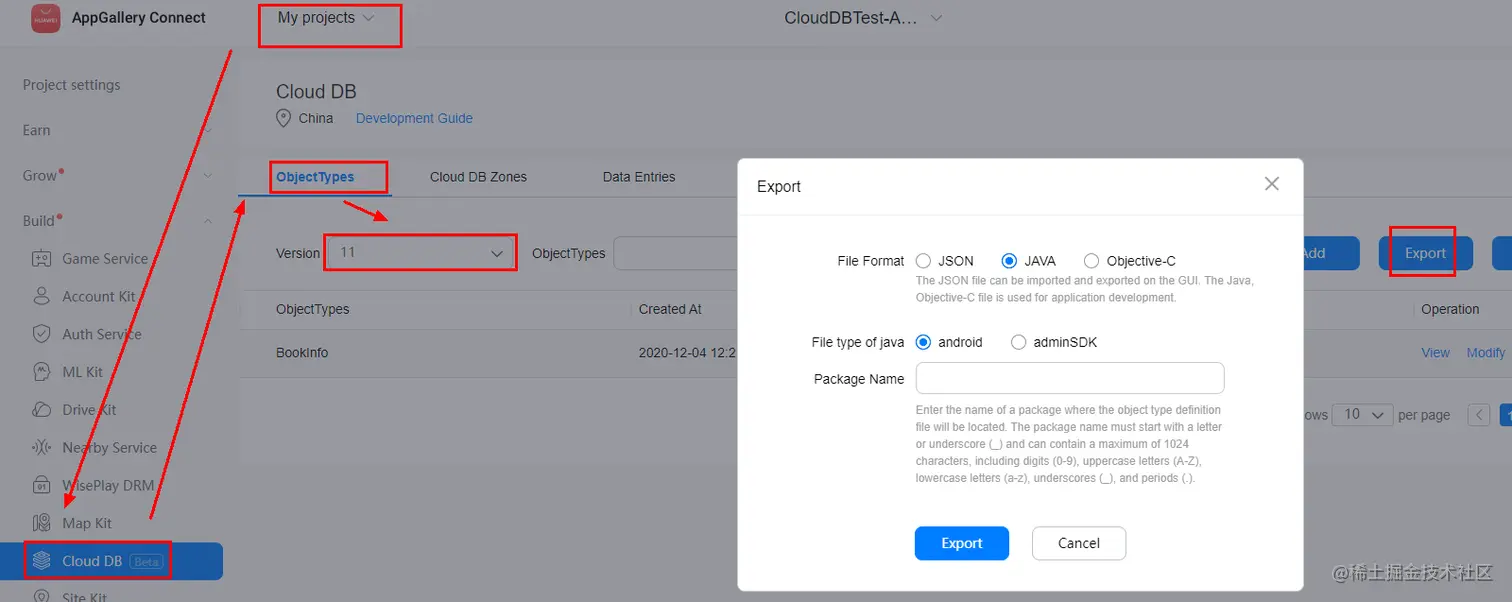Screen dimensions: 1512x602
Task: Click the Package Name input field
Action: click(x=1070, y=378)
